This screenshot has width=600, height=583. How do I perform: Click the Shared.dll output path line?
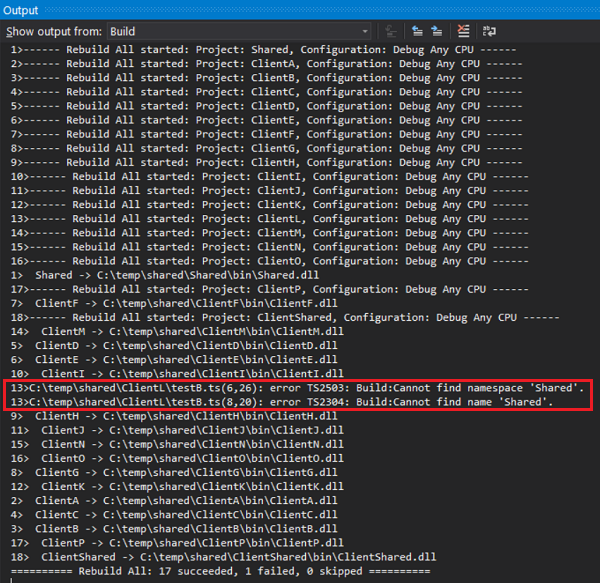[165, 275]
